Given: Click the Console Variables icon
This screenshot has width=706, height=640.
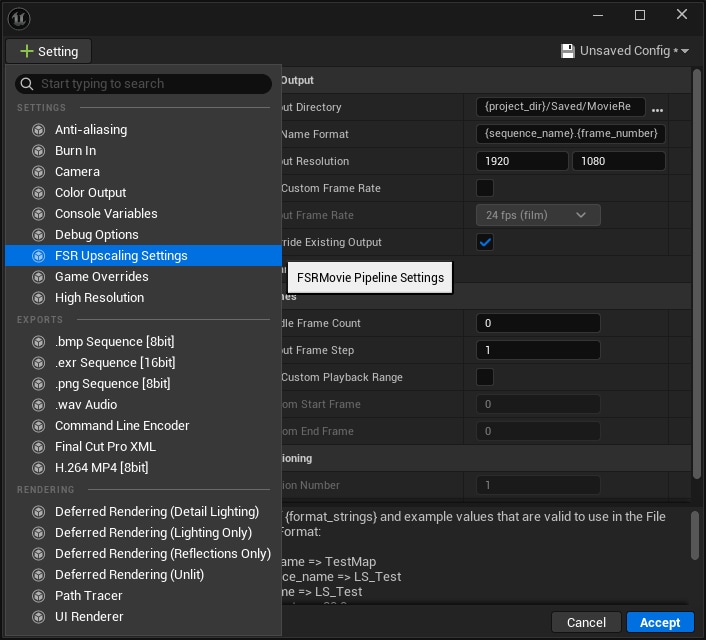Looking at the screenshot, I should pos(38,214).
